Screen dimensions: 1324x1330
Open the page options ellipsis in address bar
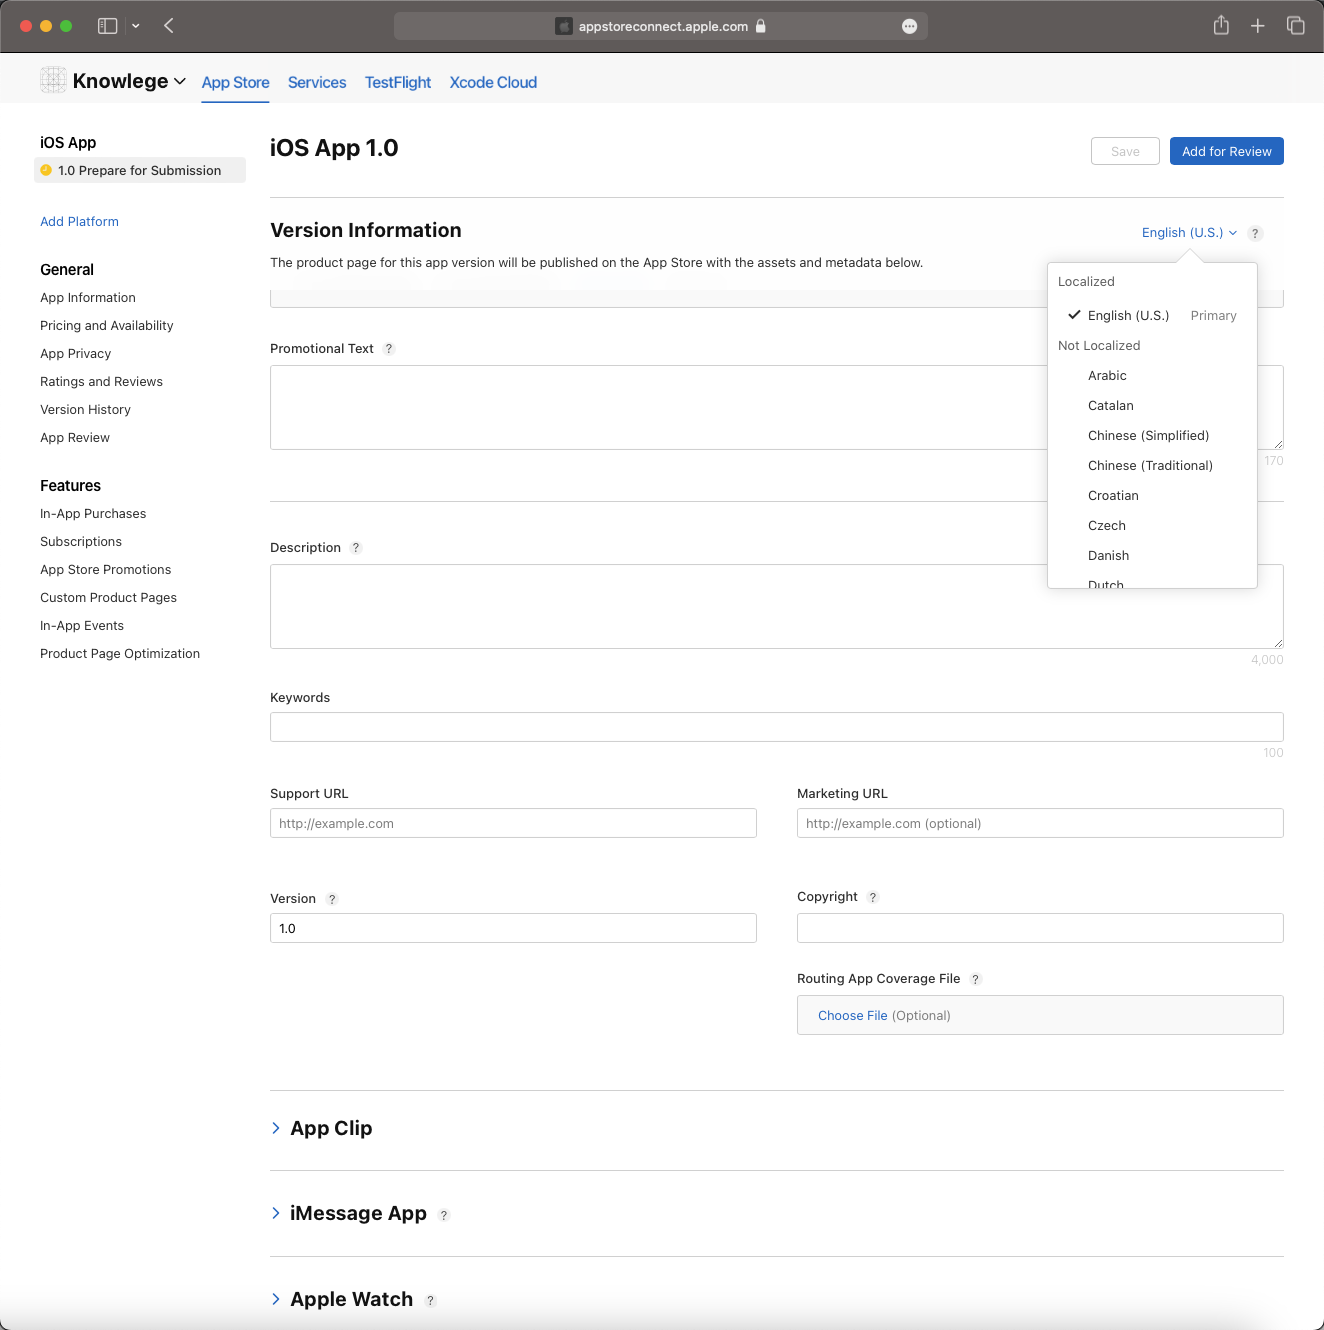click(909, 26)
